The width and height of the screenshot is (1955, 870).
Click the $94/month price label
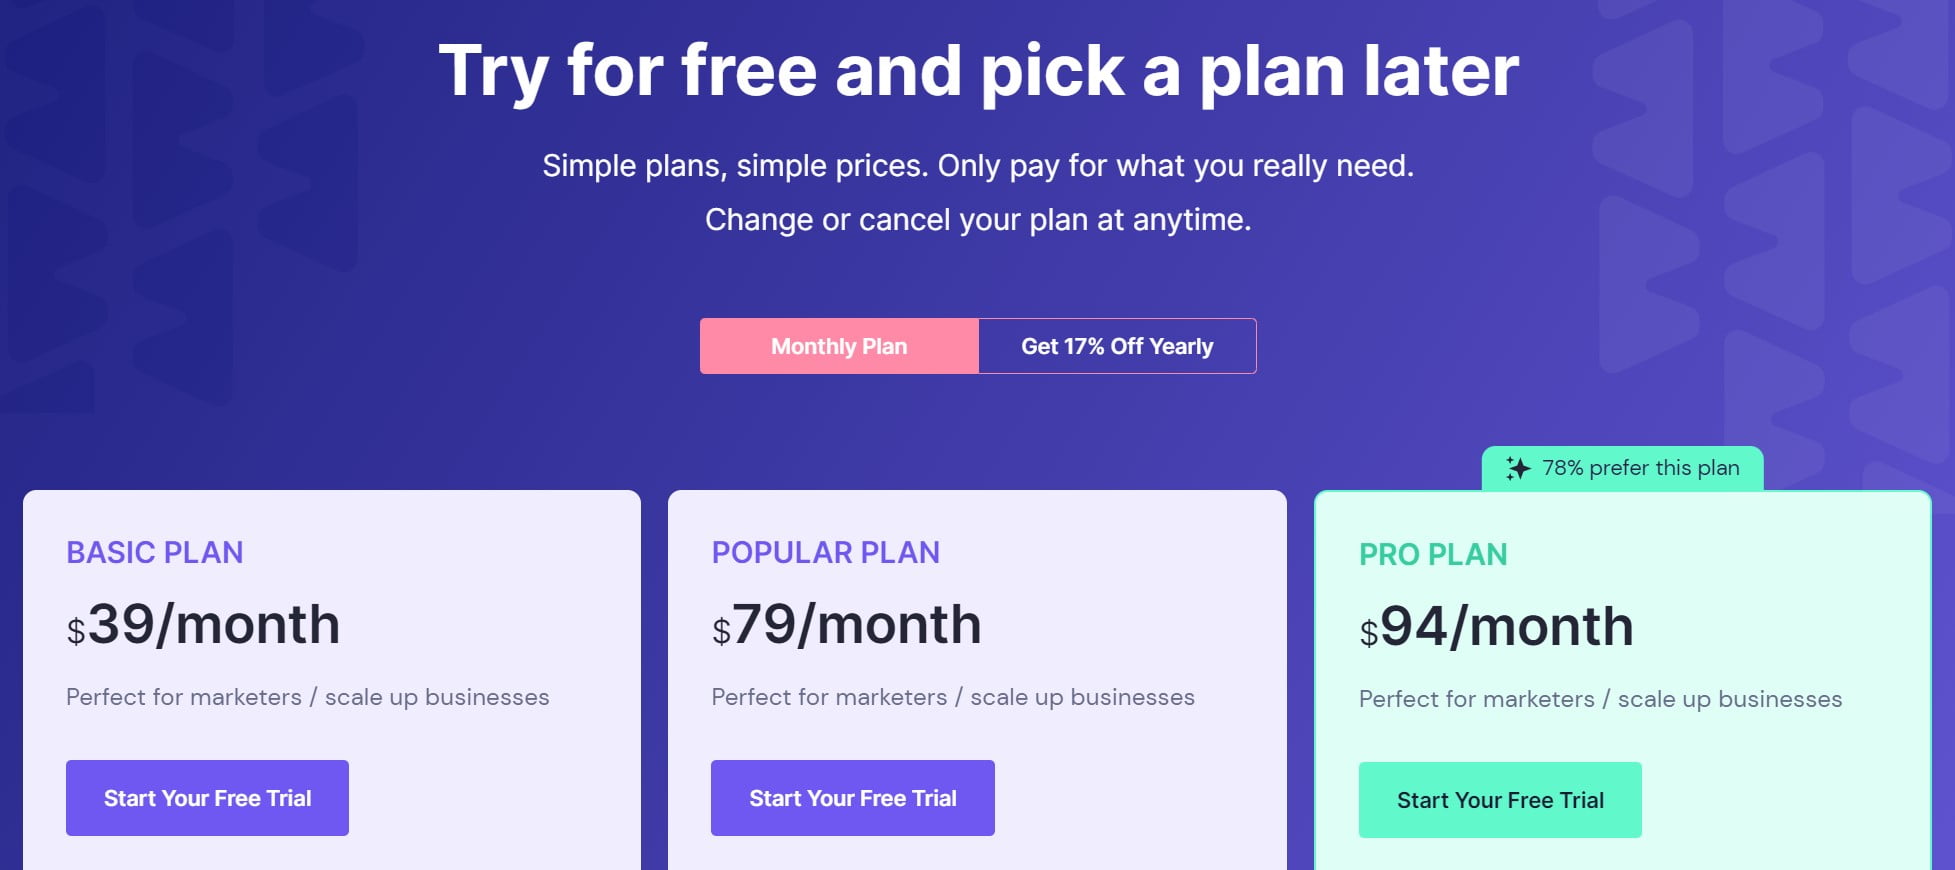(1497, 628)
